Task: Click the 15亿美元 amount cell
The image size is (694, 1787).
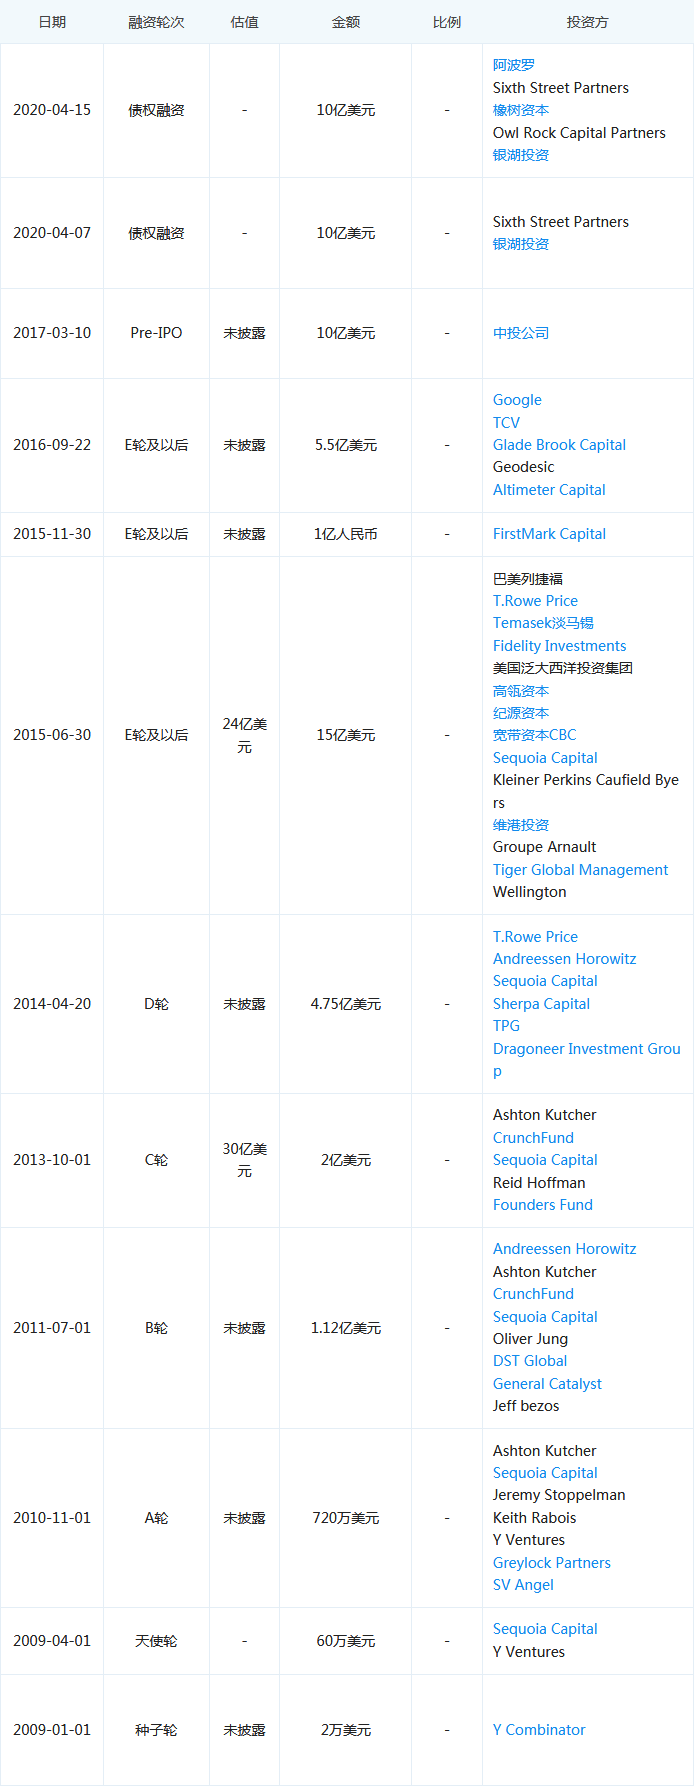Action: click(x=346, y=735)
